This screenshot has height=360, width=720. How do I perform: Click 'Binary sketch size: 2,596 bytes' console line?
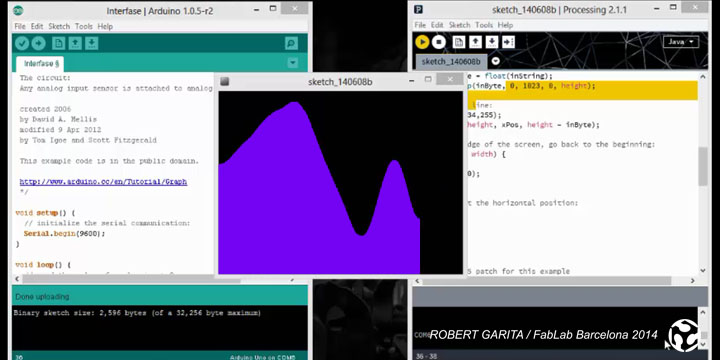click(137, 313)
